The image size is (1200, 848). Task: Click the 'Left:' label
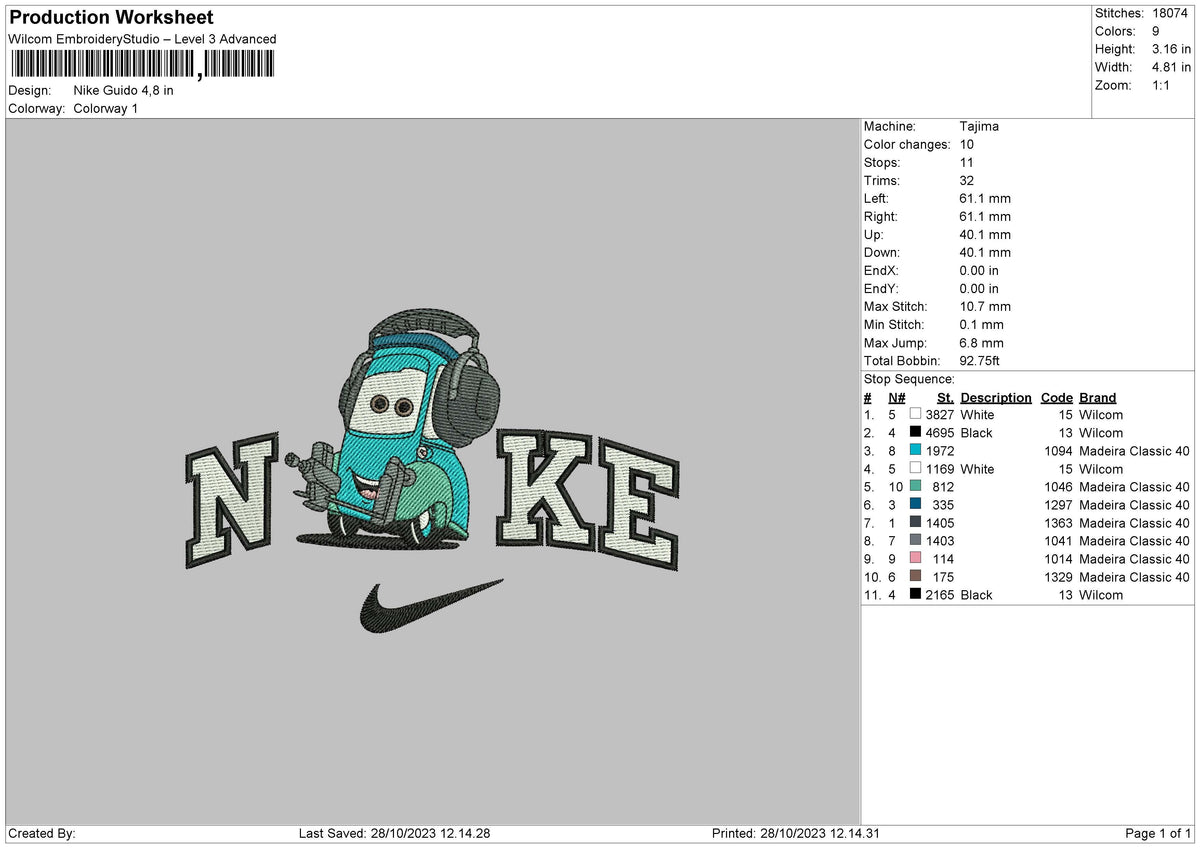[878, 198]
